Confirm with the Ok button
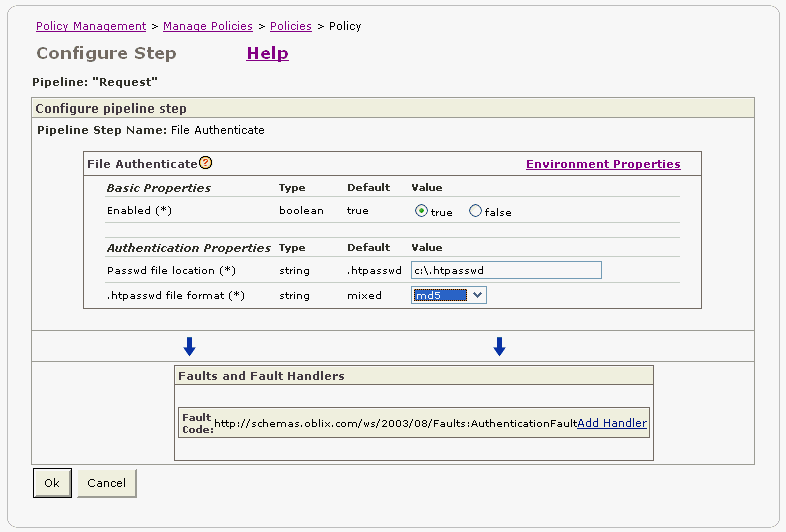Screen dimensions: 786x532 [x=52, y=483]
